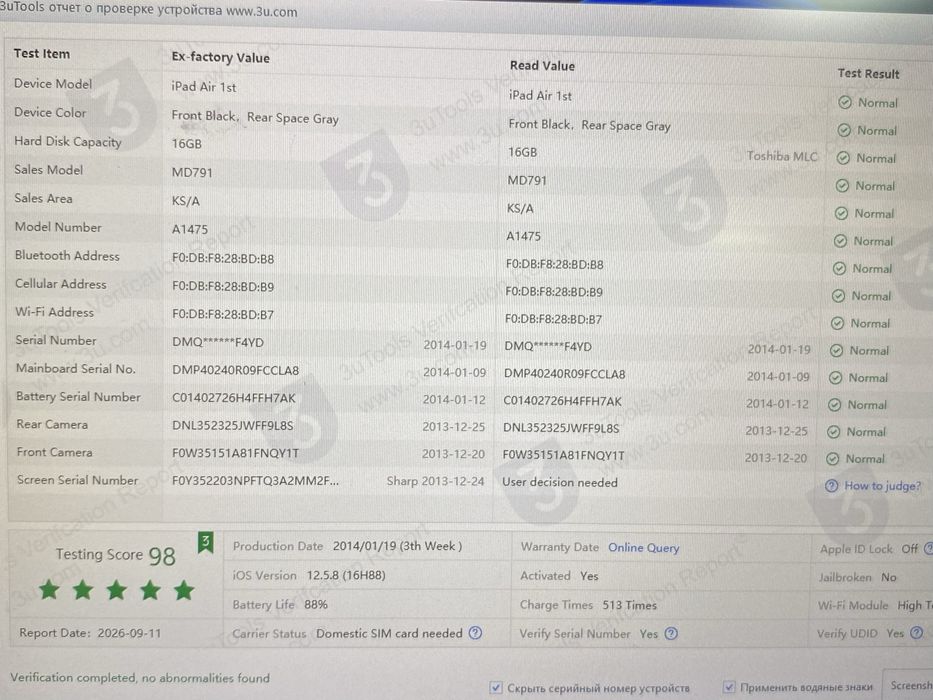This screenshot has height=700, width=933.
Task: Click the Normal check icon for Device Model
Action: 845,102
